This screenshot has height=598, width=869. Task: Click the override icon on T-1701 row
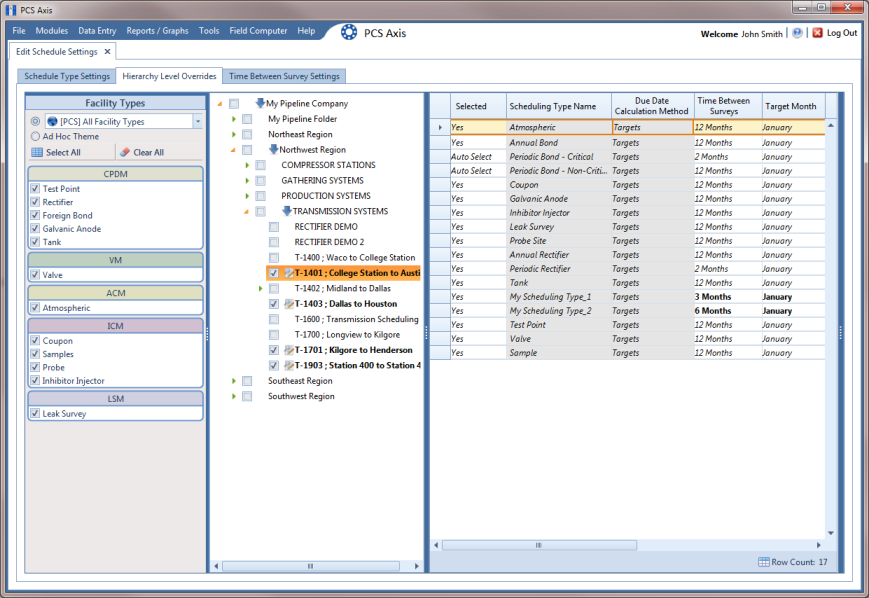click(x=289, y=350)
